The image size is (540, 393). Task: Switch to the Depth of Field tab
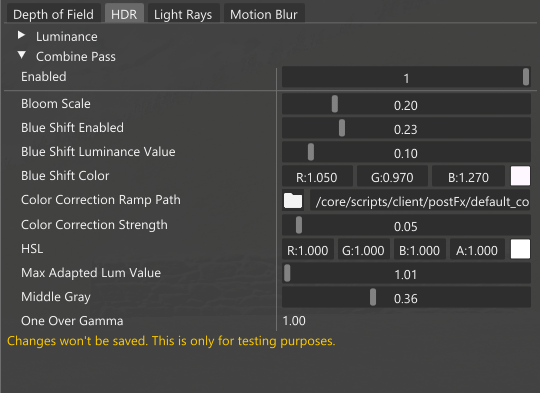tap(53, 14)
